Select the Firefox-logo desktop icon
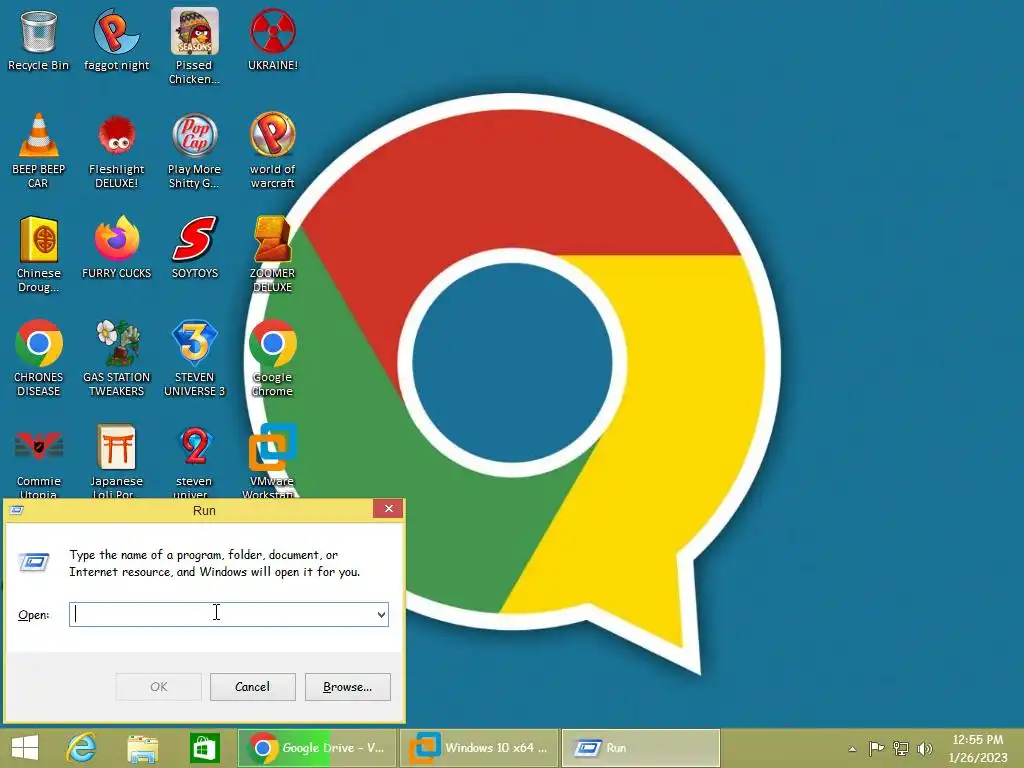 click(x=116, y=248)
